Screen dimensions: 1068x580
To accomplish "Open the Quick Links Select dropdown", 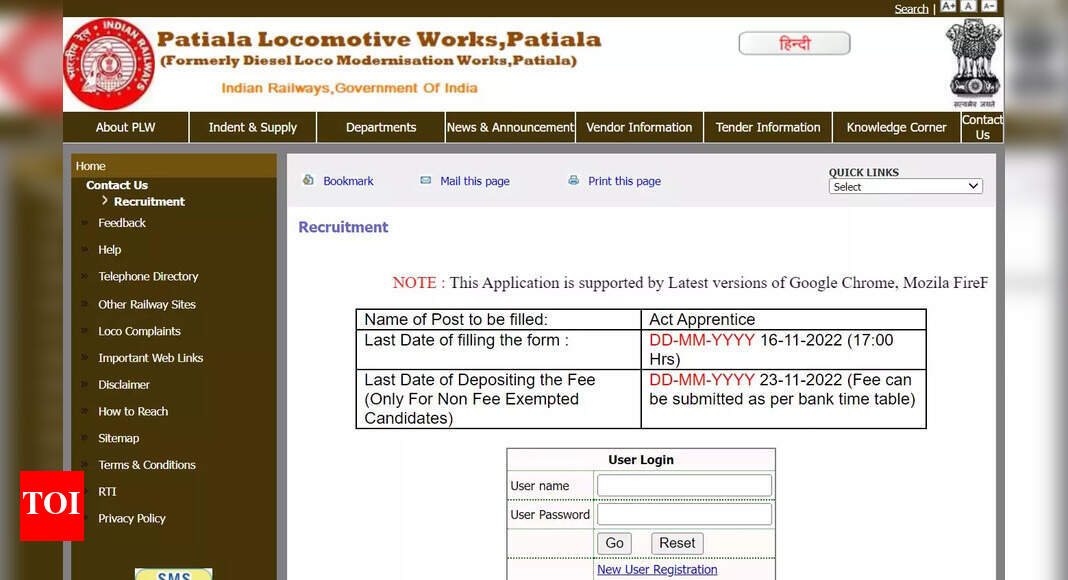I will pyautogui.click(x=904, y=186).
